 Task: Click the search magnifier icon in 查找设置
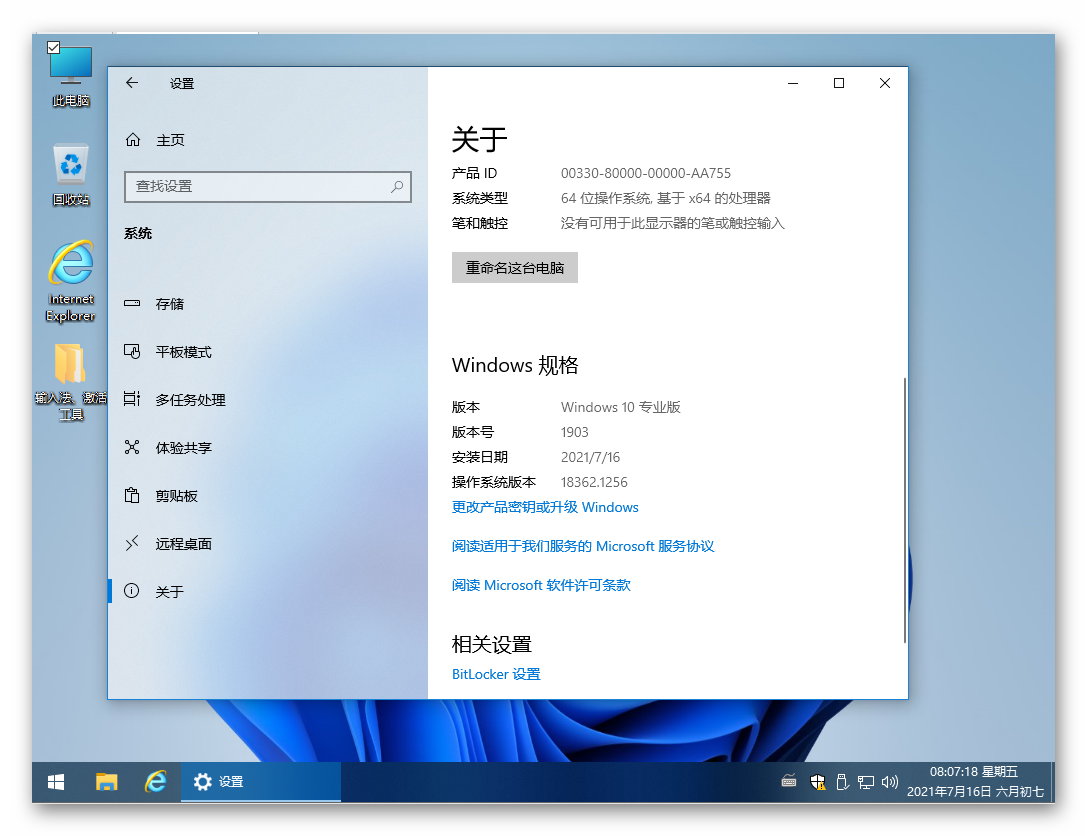coord(397,186)
